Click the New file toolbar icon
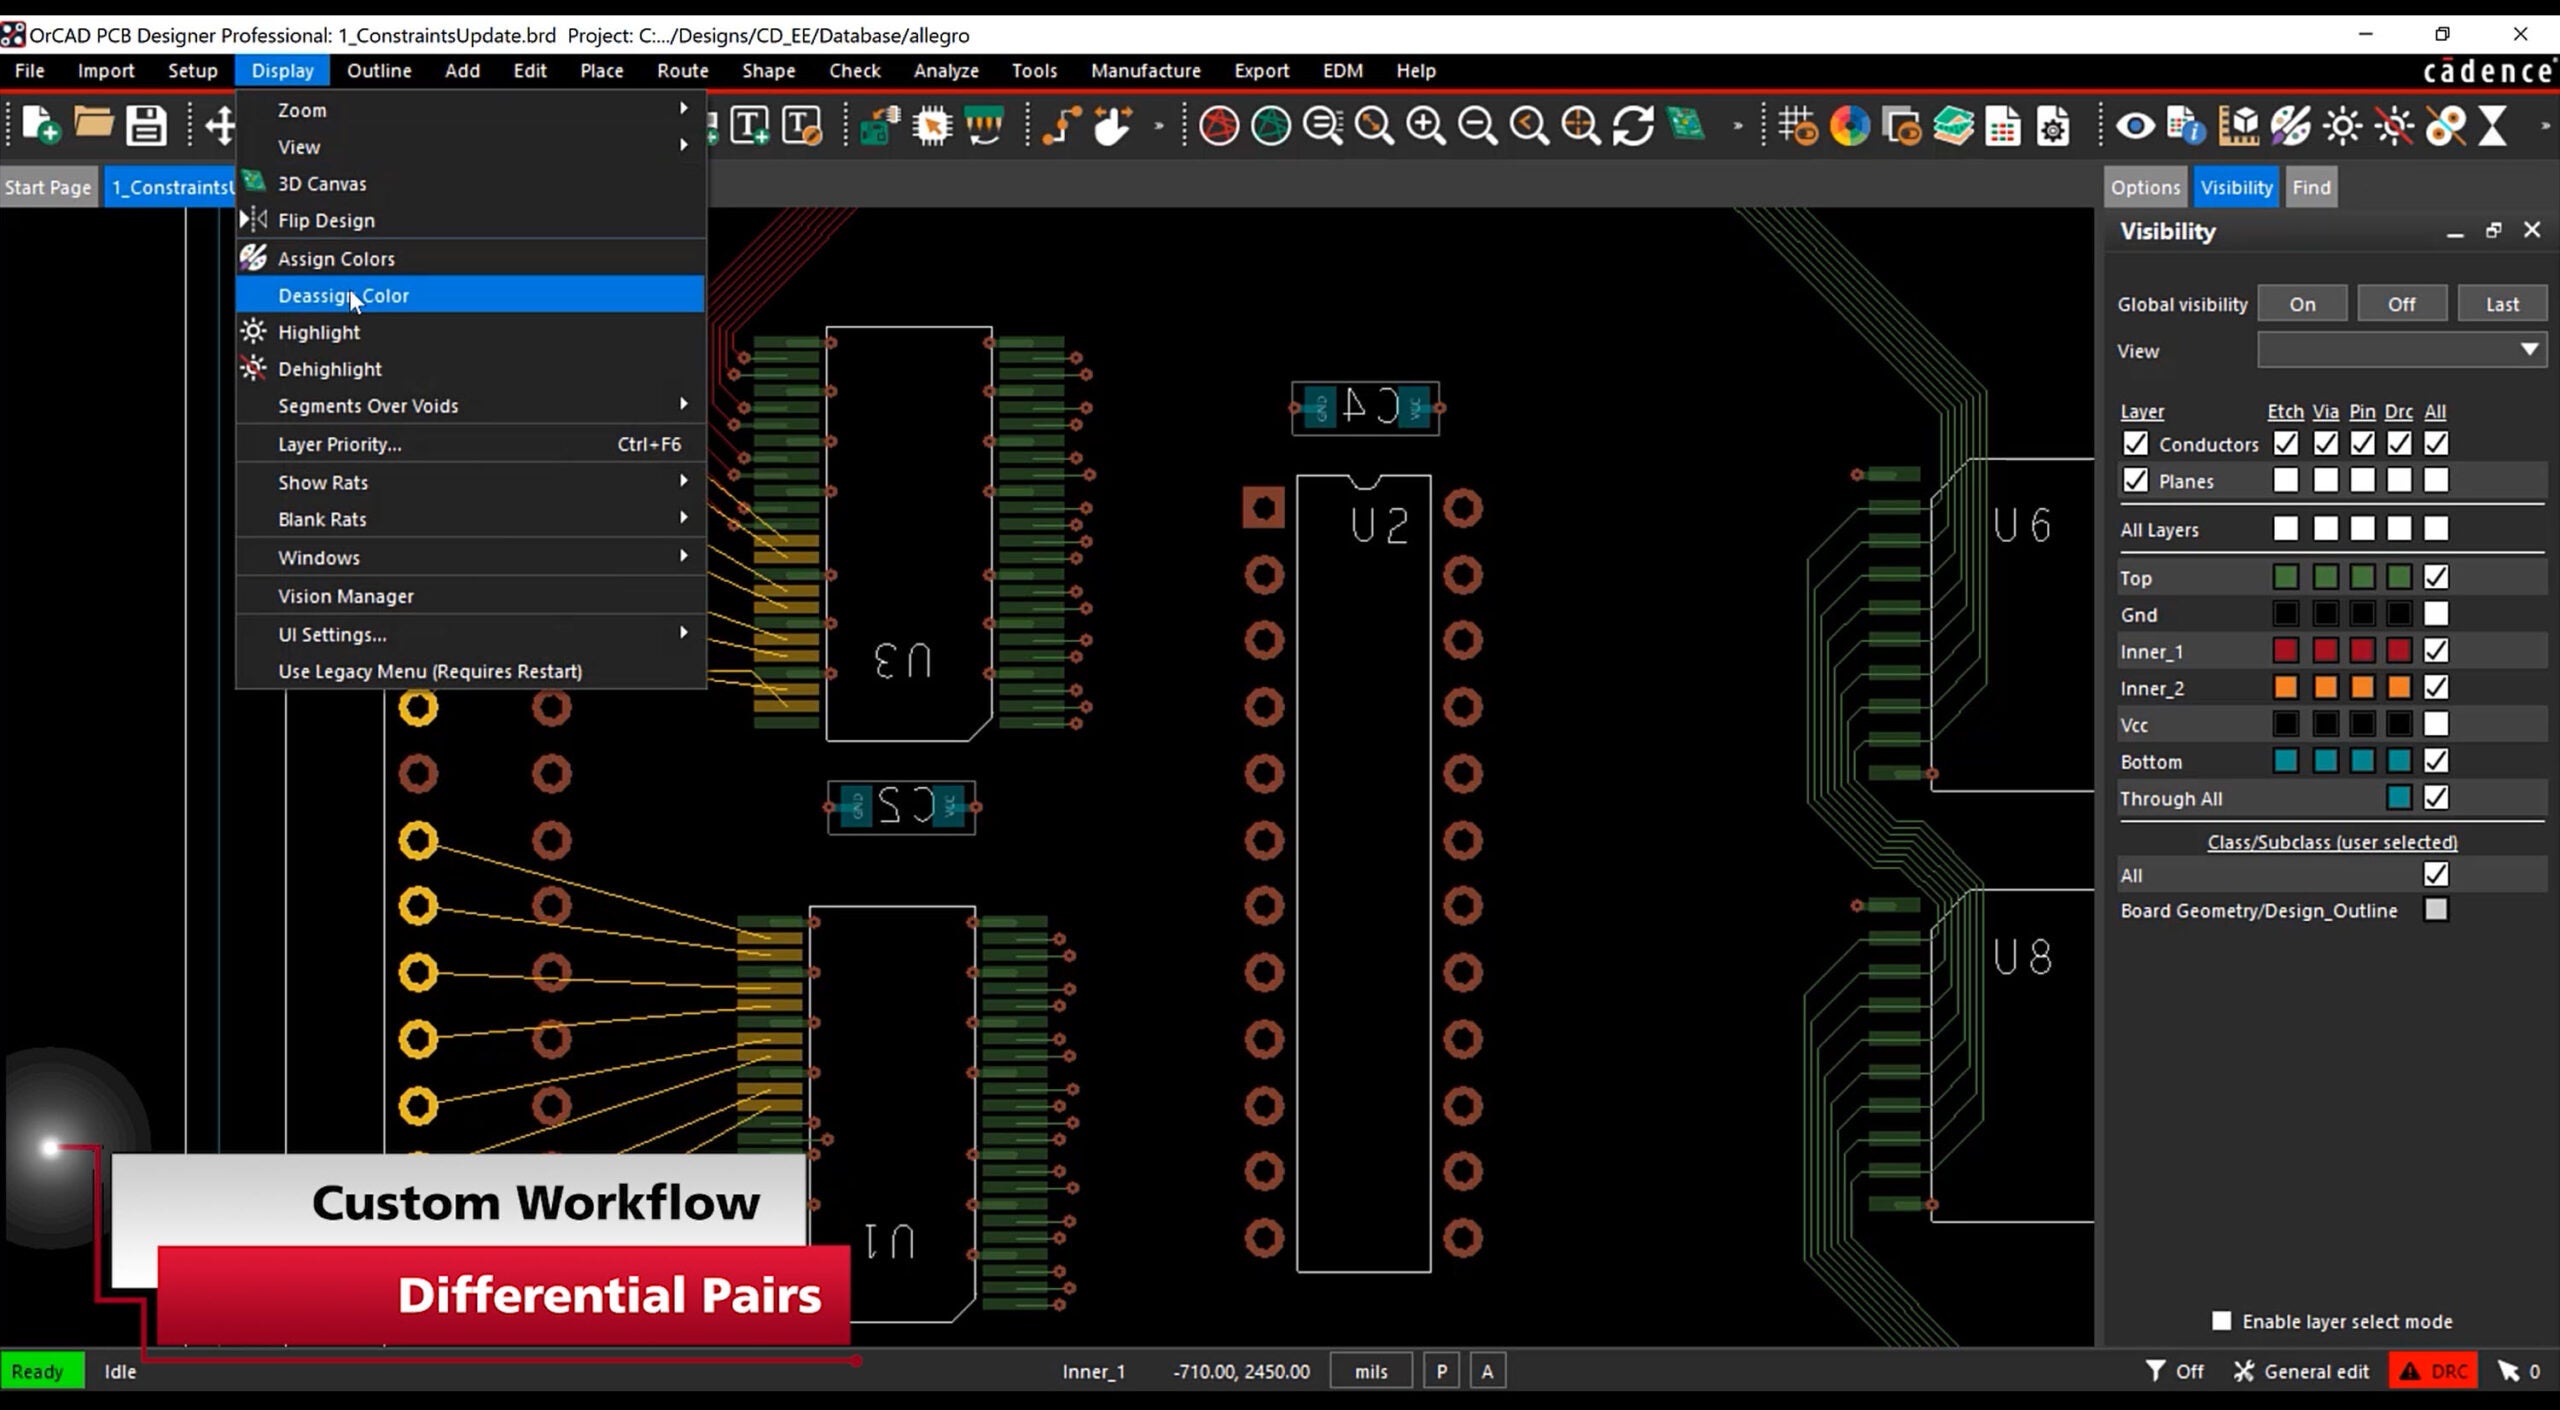Image resolution: width=2560 pixels, height=1410 pixels. coord(41,126)
